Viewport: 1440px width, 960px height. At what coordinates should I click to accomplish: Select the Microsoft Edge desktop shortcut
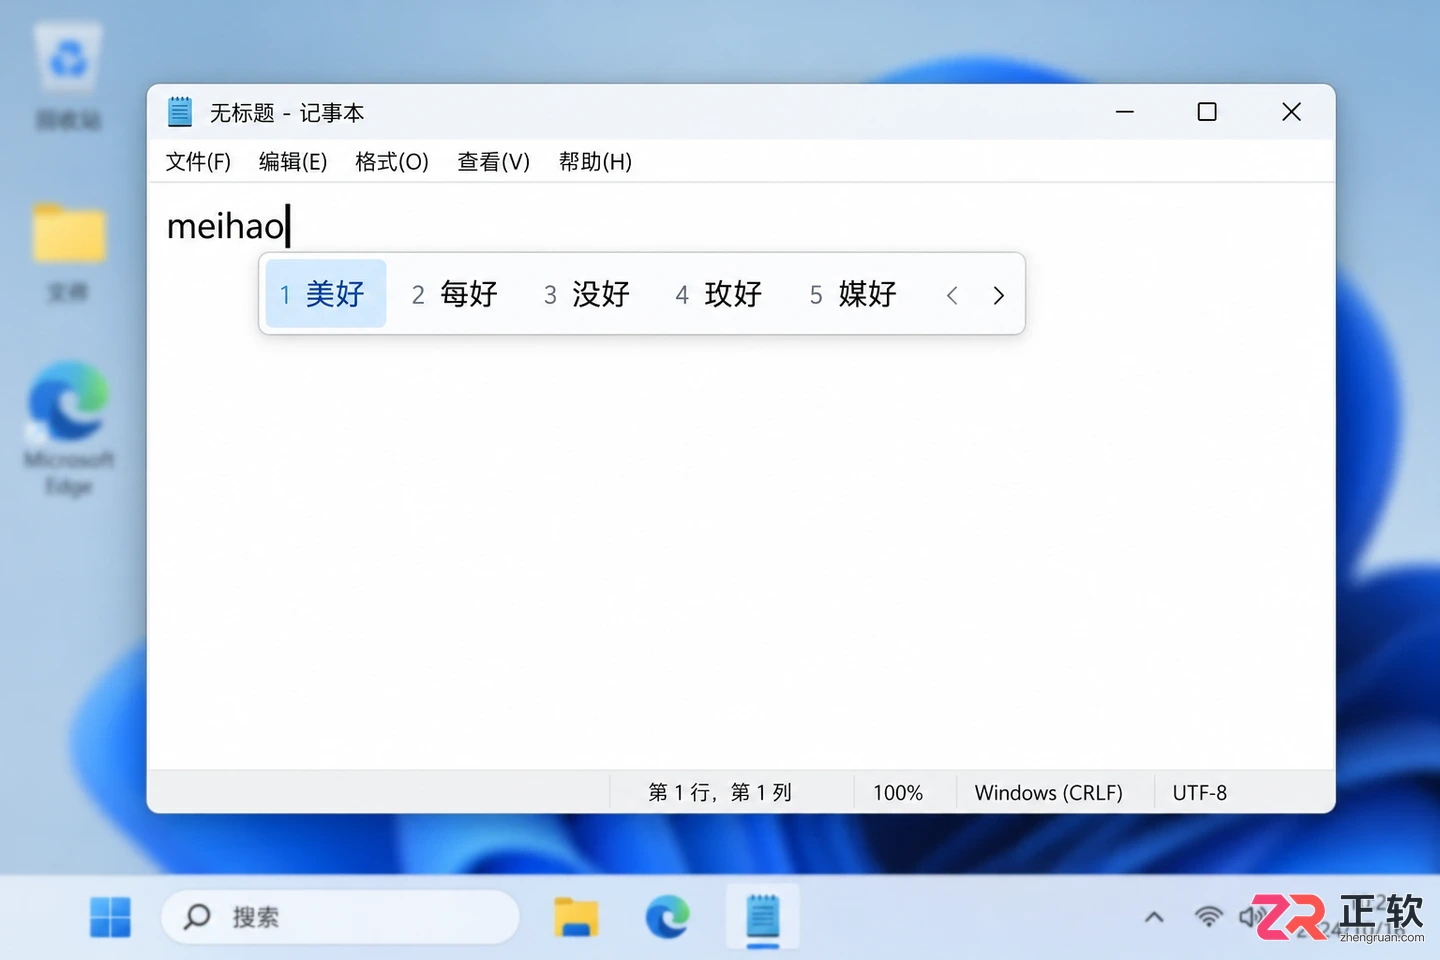(x=68, y=430)
